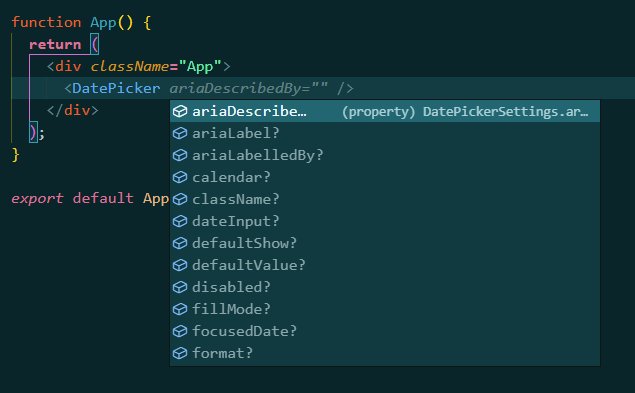Screen dimensions: 635x393
Task: Click the (property) DatePickerSettings detail text
Action: (x=465, y=111)
